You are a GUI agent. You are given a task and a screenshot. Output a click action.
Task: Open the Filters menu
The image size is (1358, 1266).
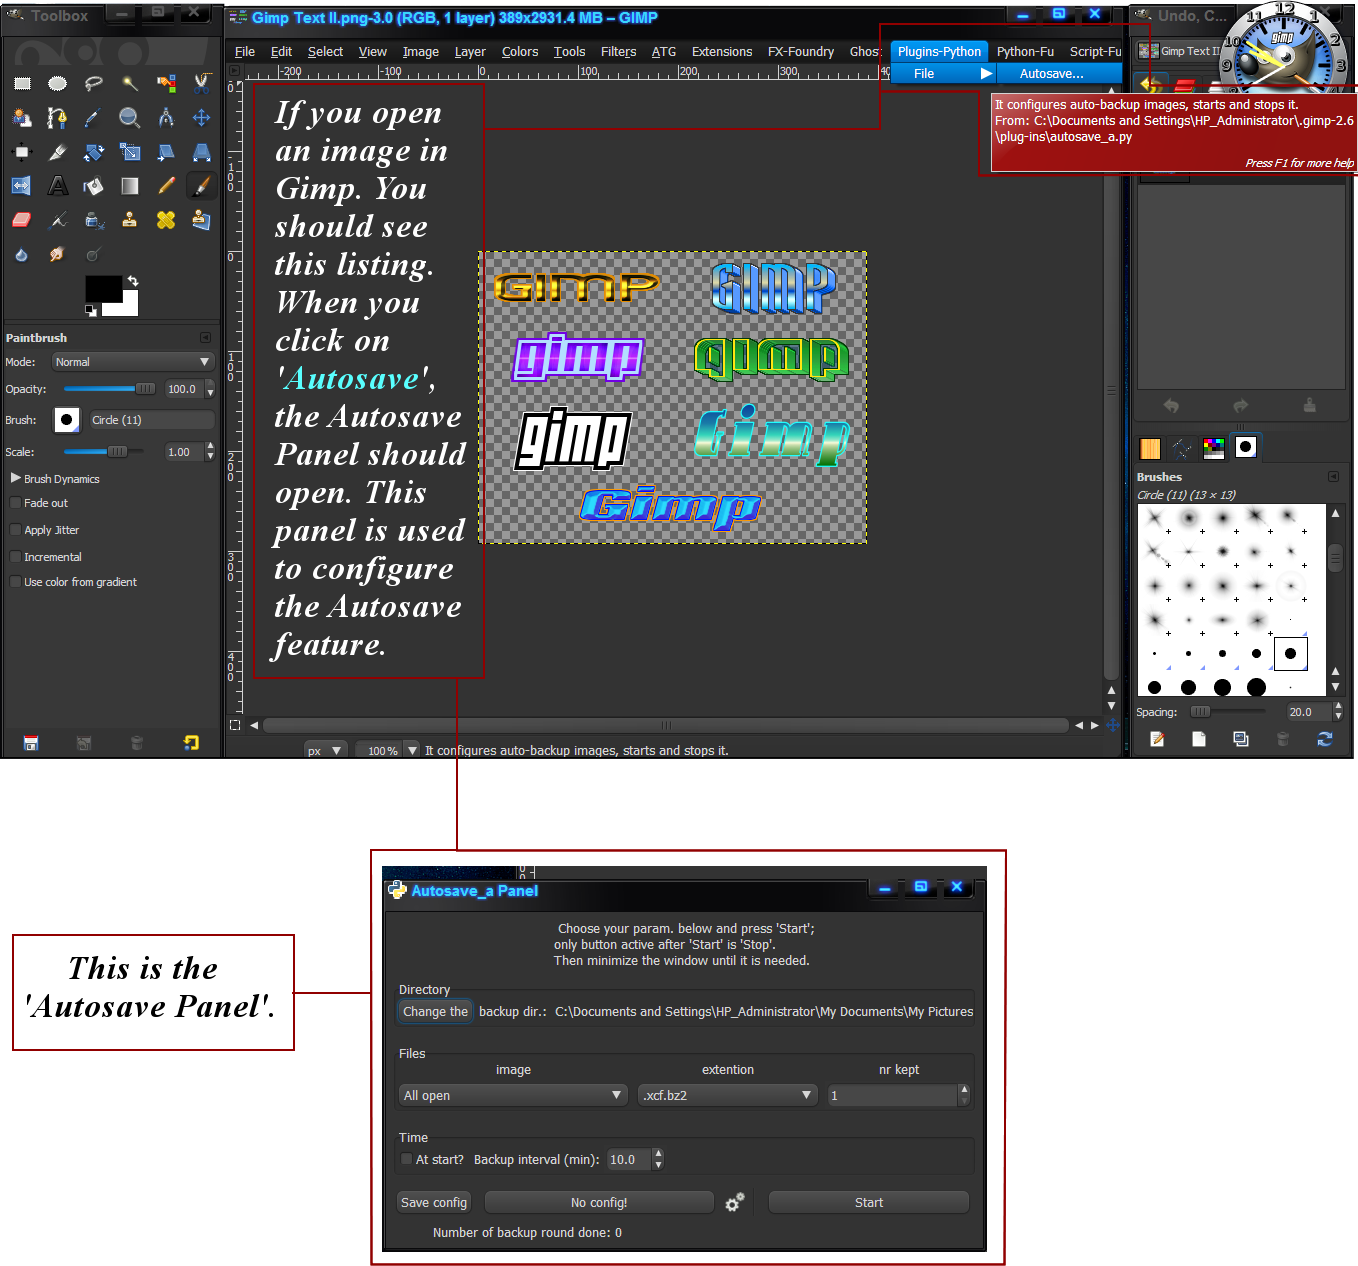point(619,52)
